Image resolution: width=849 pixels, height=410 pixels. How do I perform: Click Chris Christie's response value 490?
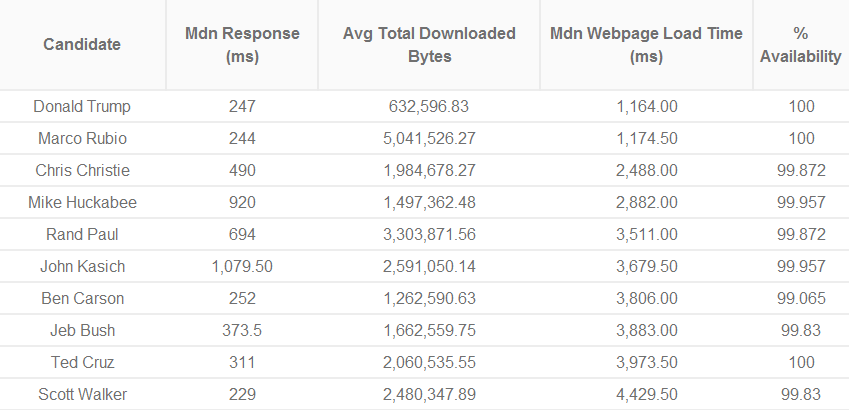click(x=242, y=170)
